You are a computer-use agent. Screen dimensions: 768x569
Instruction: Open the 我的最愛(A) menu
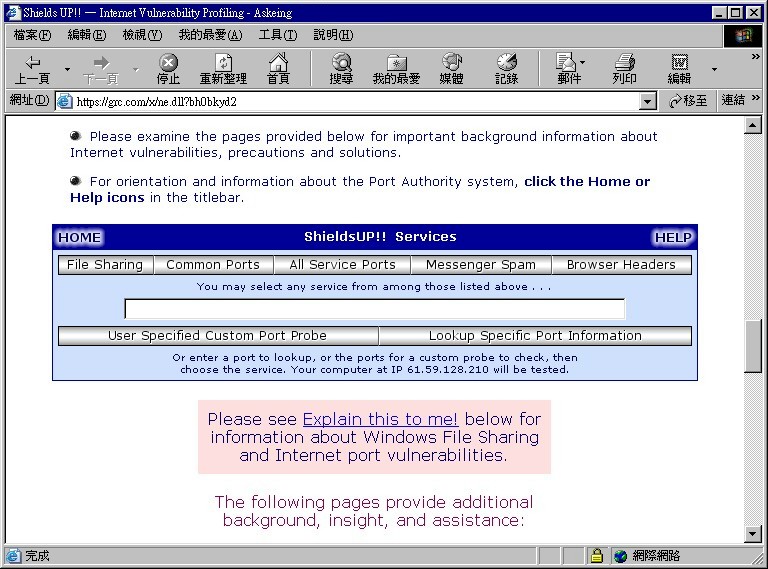[x=210, y=35]
